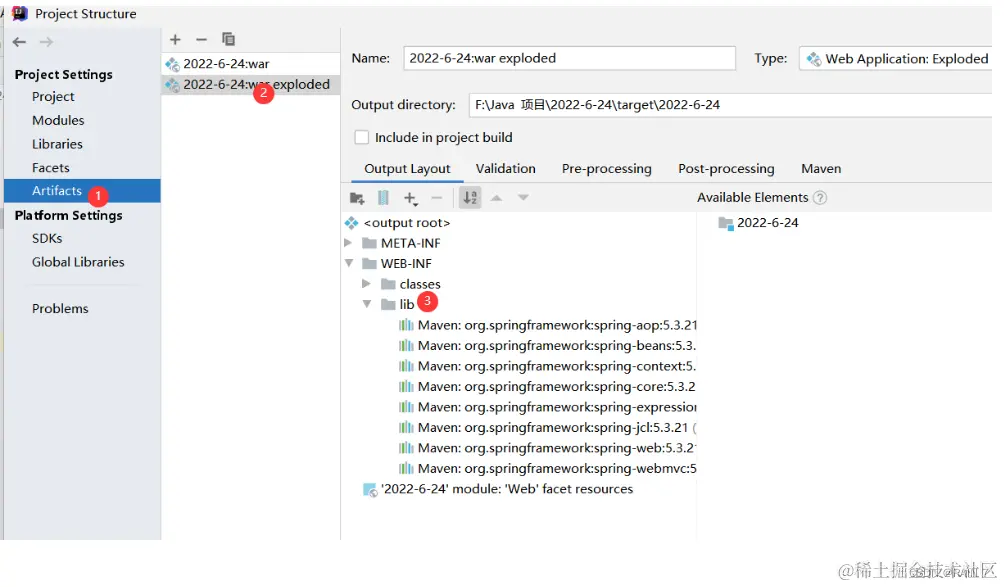The width and height of the screenshot is (1004, 587).
Task: Select the spring-jcl:5.3.21 library row
Action: point(547,428)
